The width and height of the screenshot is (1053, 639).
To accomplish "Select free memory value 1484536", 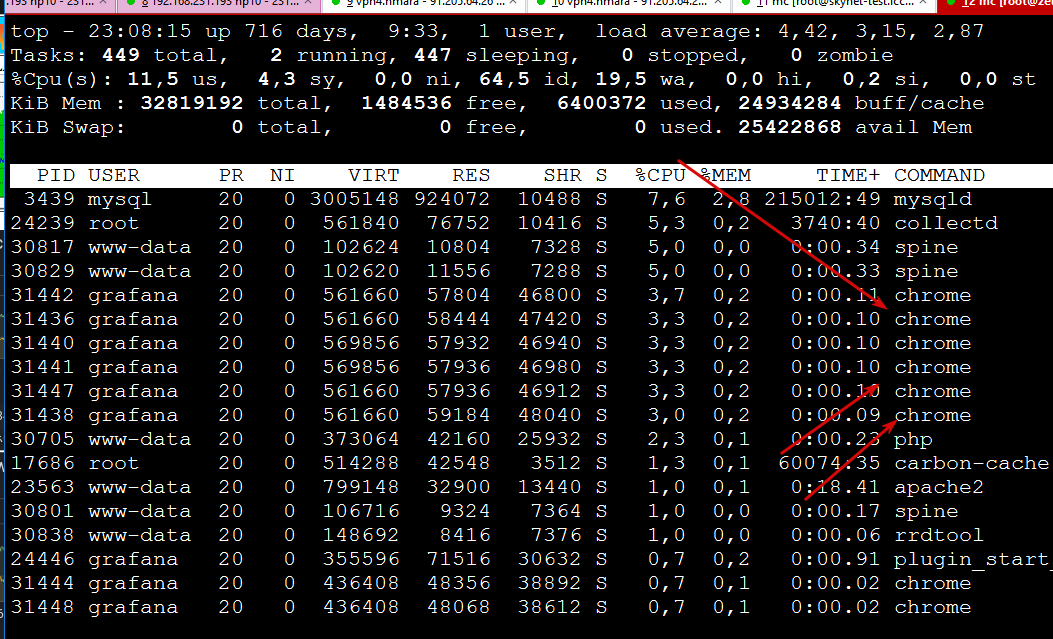I will click(x=406, y=104).
